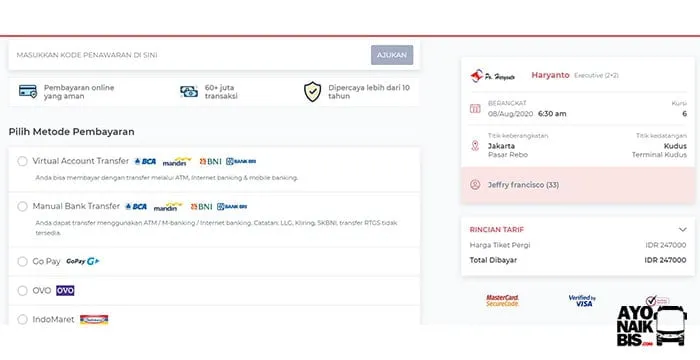Image resolution: width=700 pixels, height=360 pixels.
Task: Click the GoPay logo
Action: (x=83, y=261)
